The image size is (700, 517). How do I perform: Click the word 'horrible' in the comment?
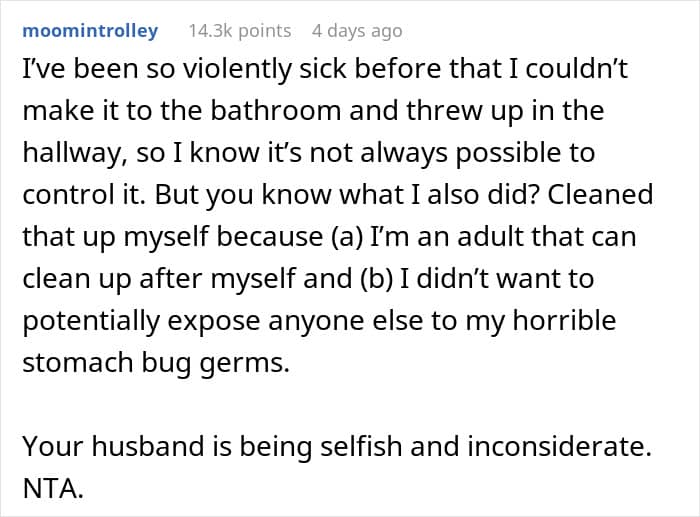[564, 320]
